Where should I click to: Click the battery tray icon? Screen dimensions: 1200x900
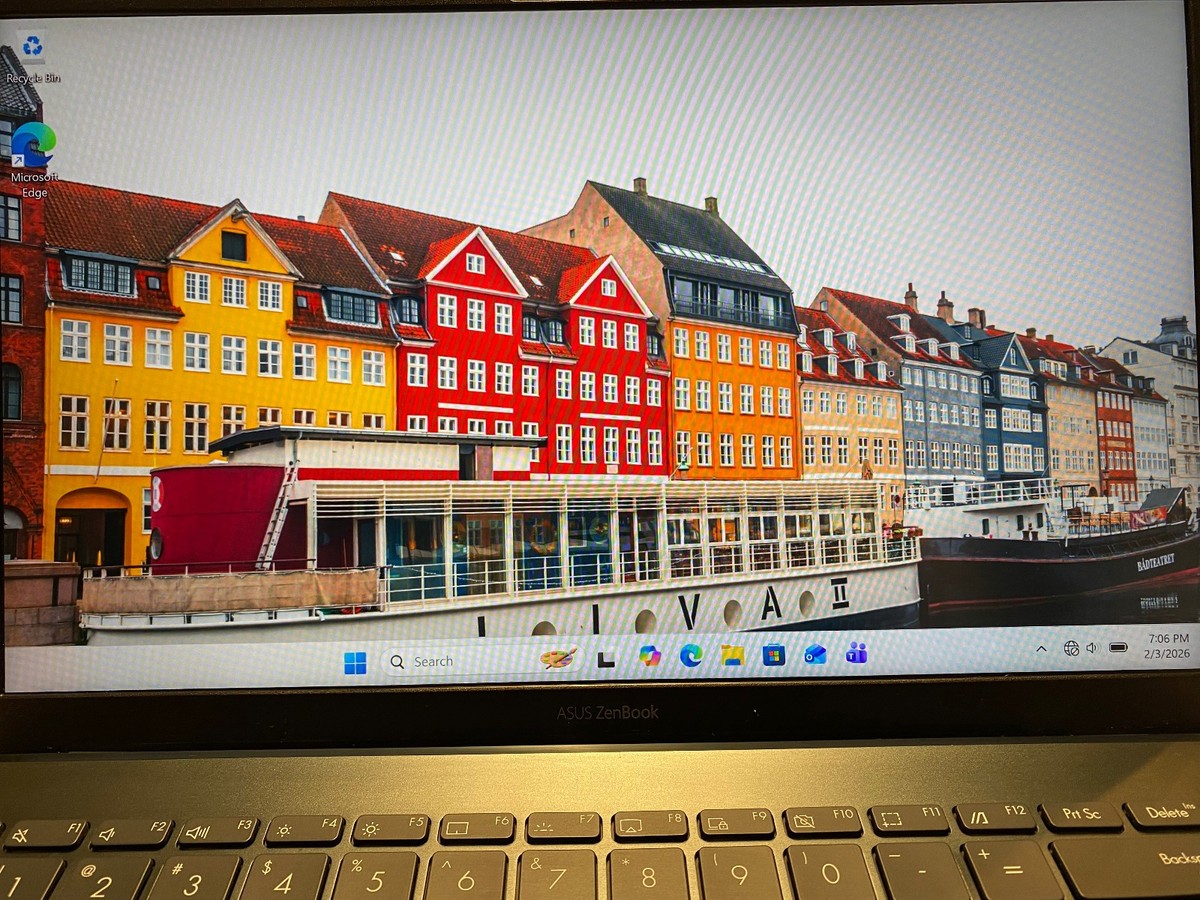coord(1118,647)
